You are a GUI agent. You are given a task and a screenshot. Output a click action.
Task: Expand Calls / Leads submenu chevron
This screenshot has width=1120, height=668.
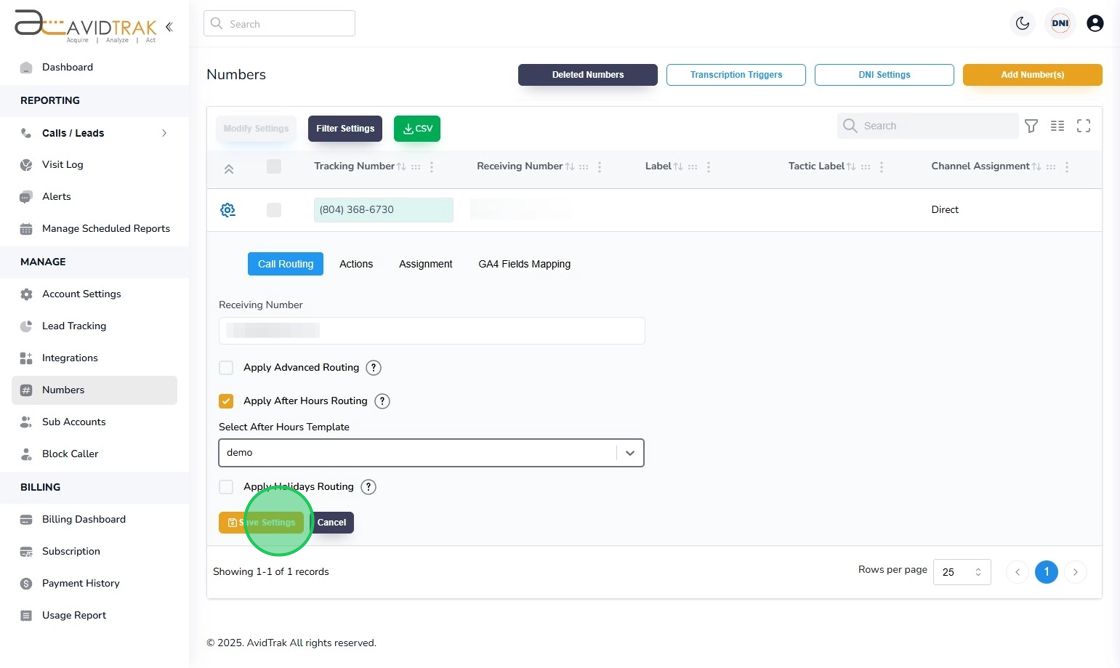[164, 133]
